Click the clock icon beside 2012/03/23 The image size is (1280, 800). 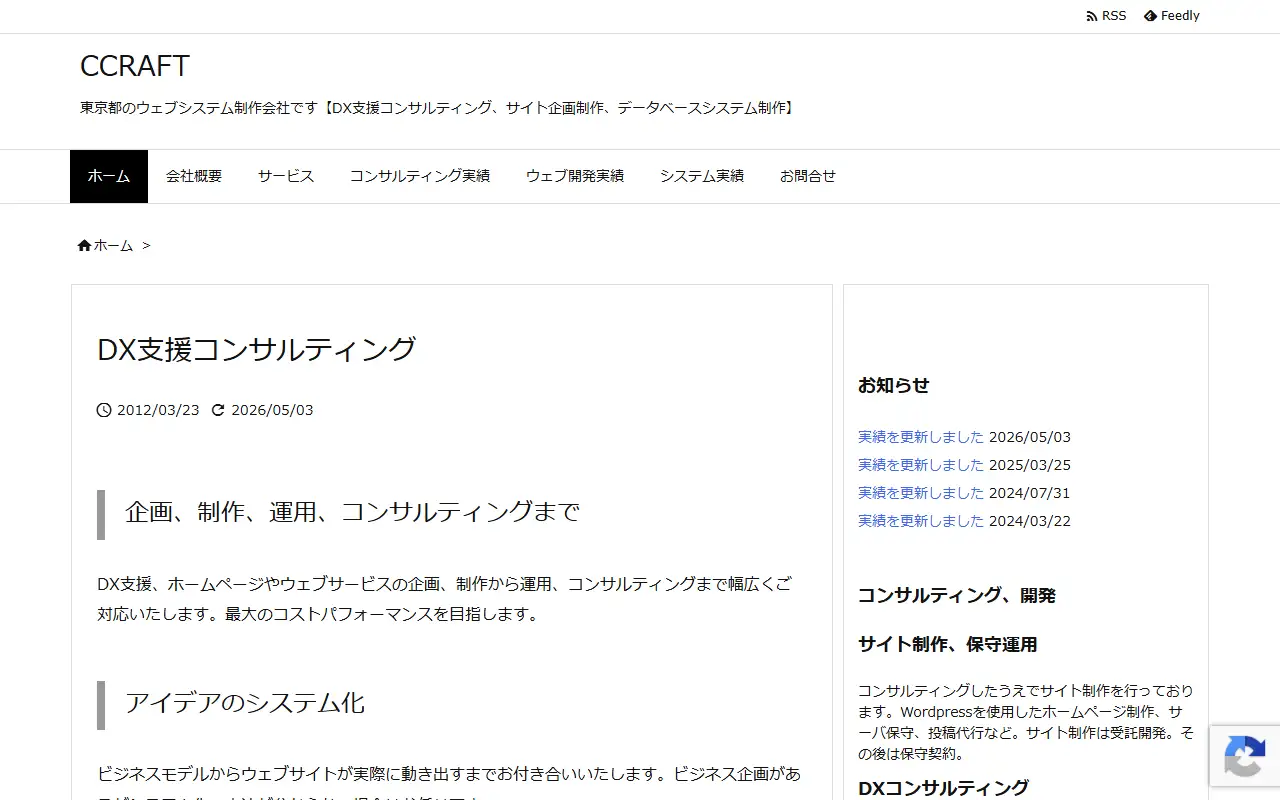coord(104,410)
